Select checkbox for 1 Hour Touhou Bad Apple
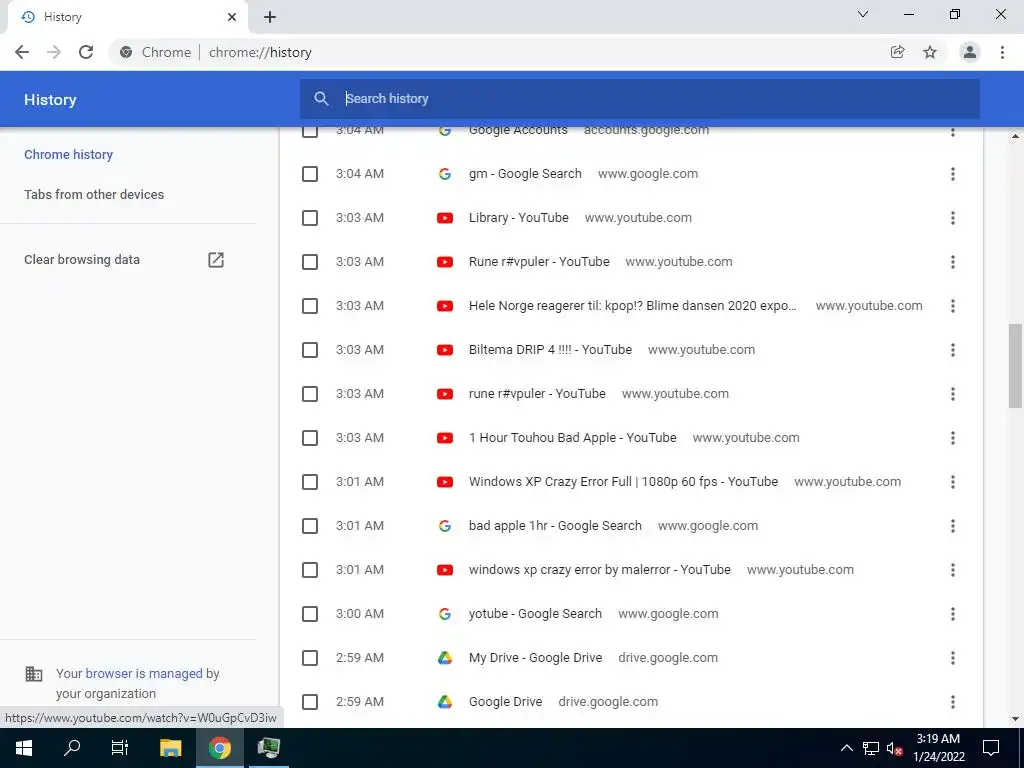The image size is (1024, 768). click(310, 438)
